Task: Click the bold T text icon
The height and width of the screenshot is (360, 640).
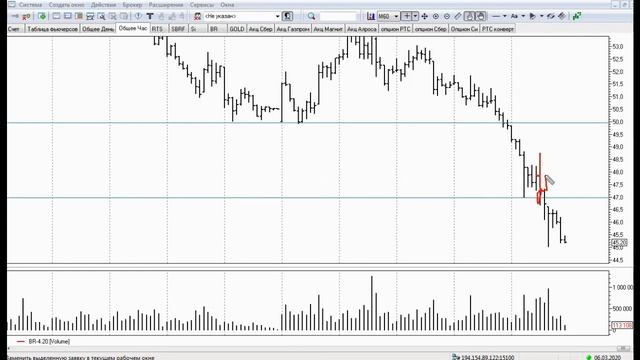Action: point(150,16)
